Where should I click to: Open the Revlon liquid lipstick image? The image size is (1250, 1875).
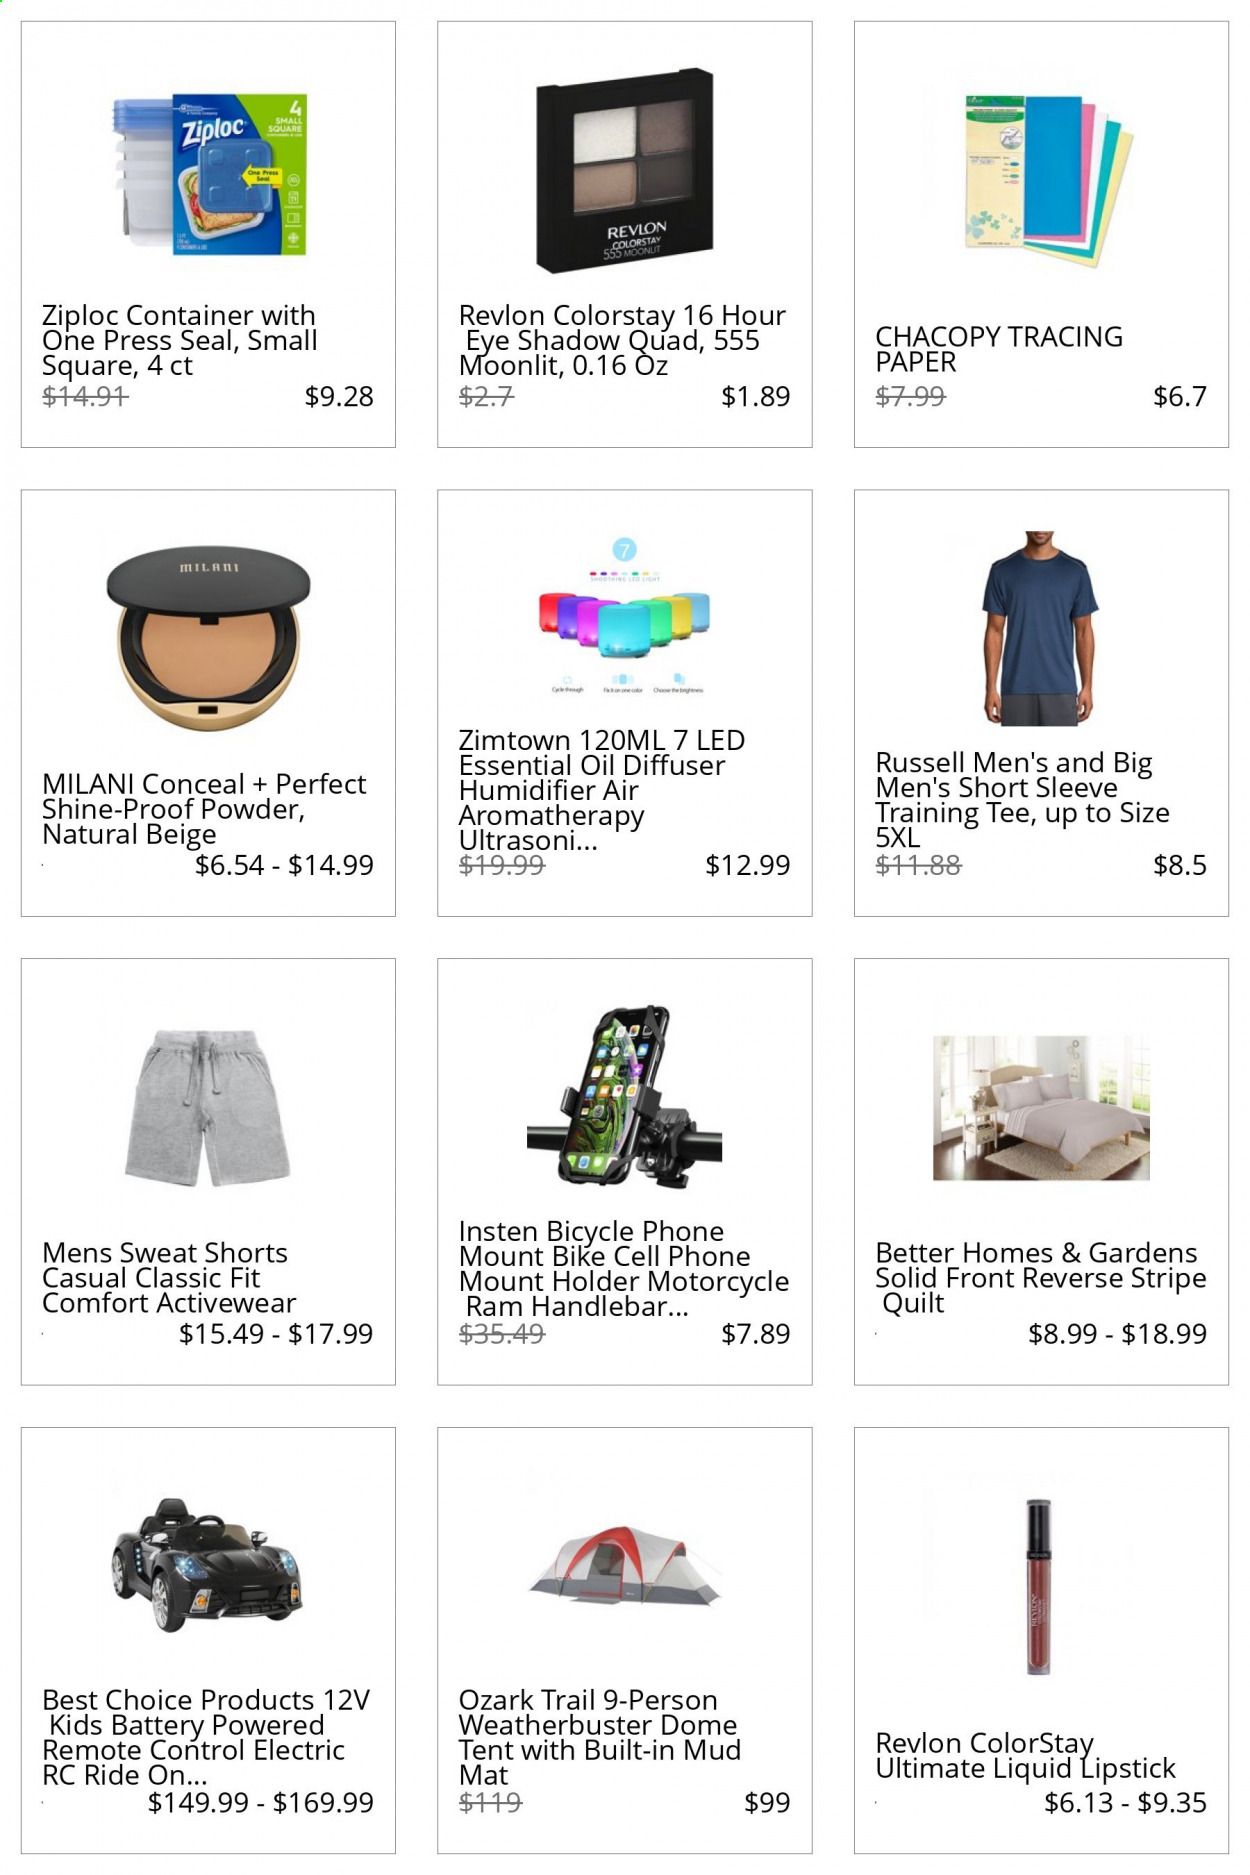click(x=1038, y=1586)
